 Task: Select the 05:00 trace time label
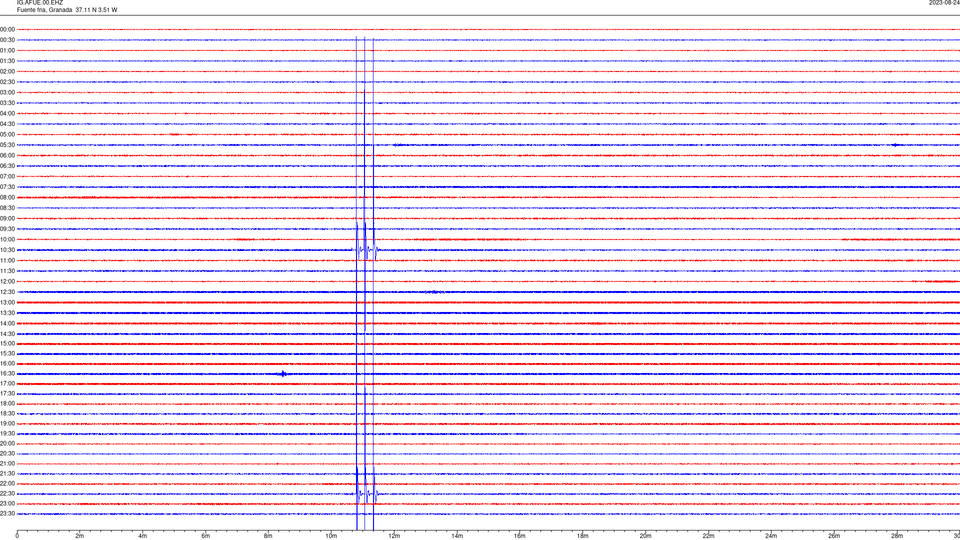click(x=7, y=135)
